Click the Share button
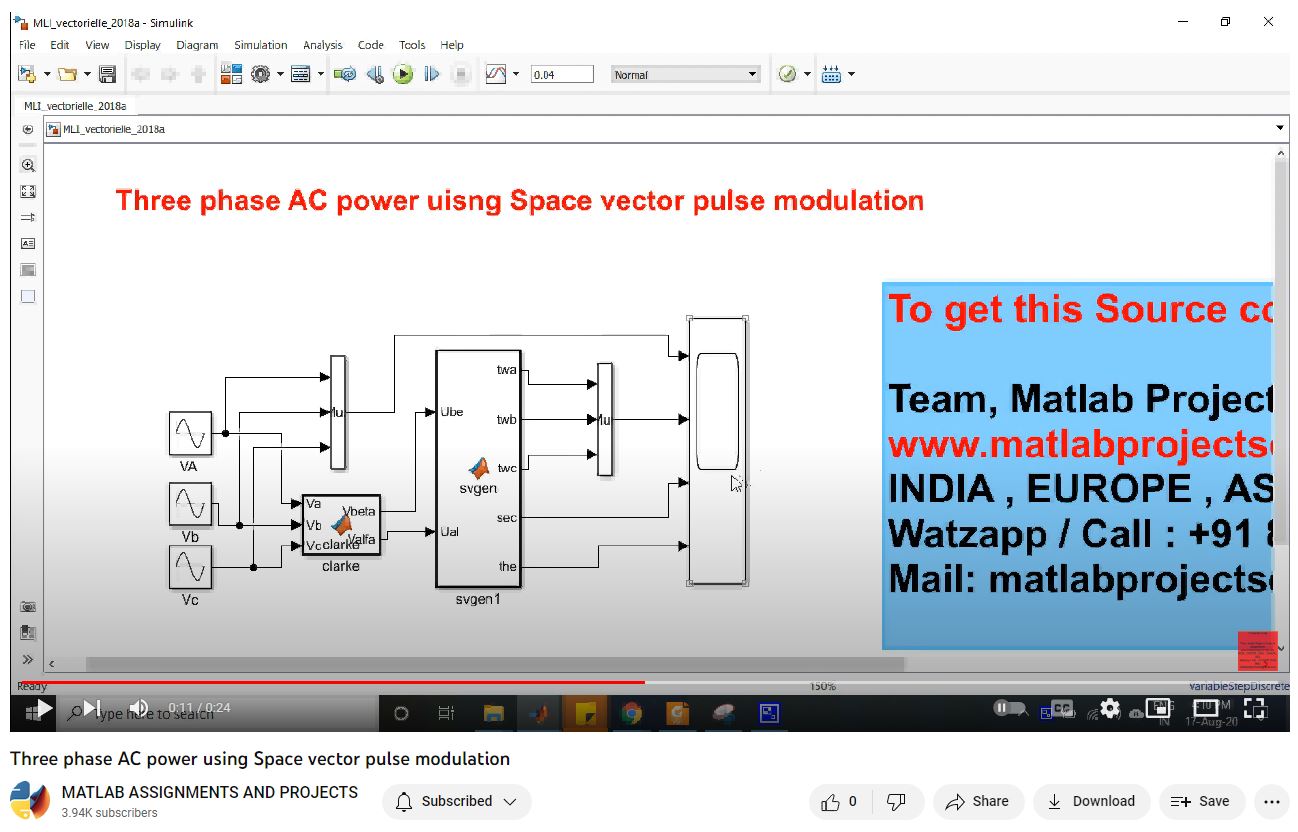 tap(978, 801)
